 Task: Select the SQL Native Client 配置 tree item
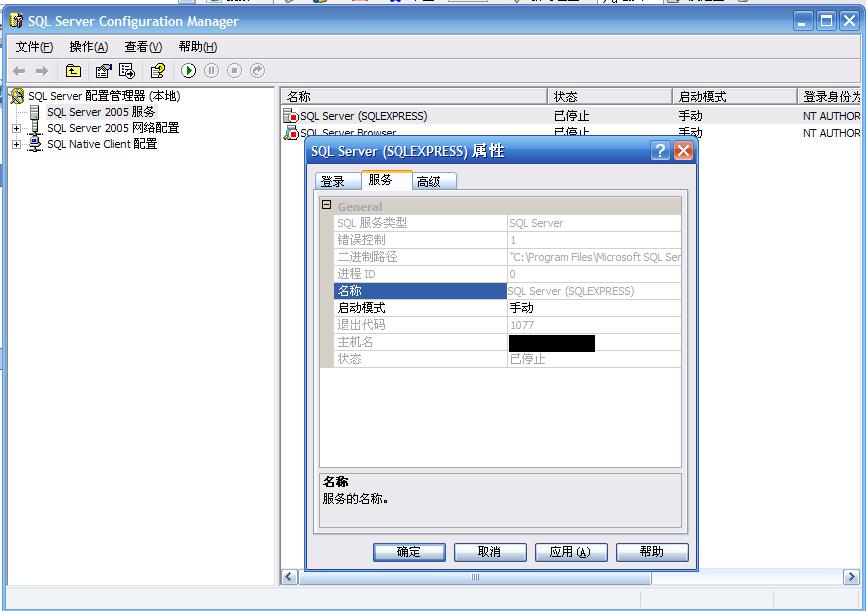[x=102, y=144]
